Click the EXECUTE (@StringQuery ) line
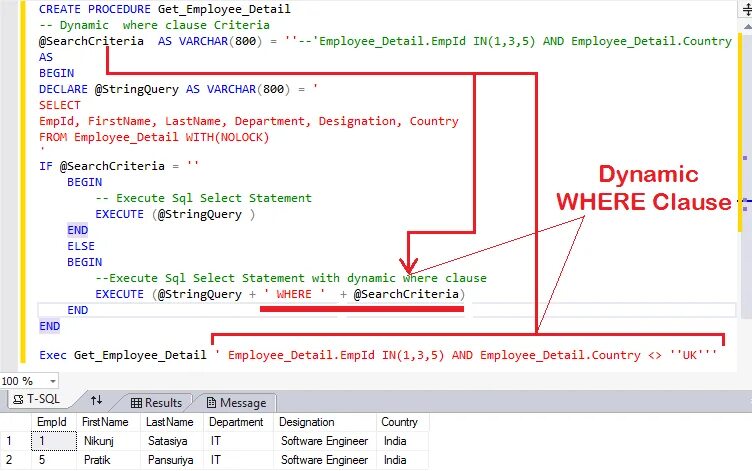Screen dimensions: 752x471 point(175,214)
